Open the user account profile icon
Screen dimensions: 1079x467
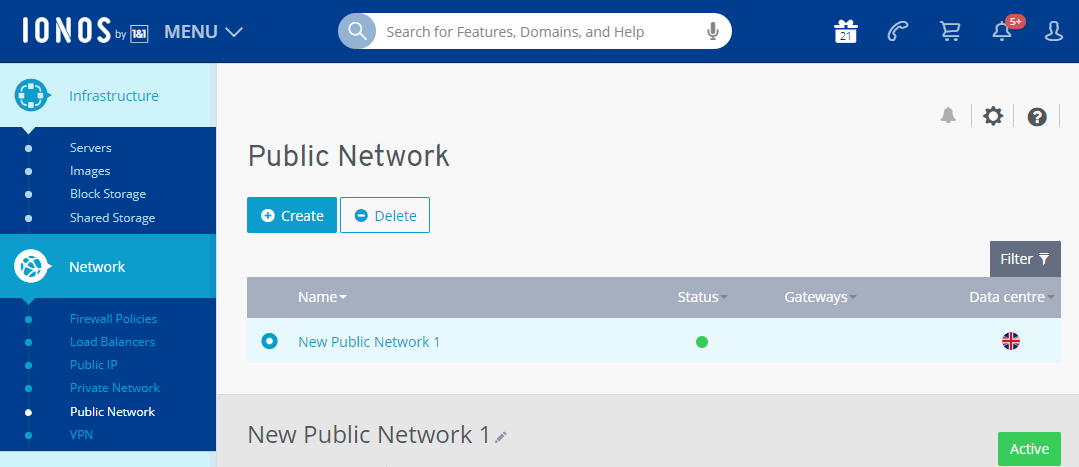(1053, 32)
